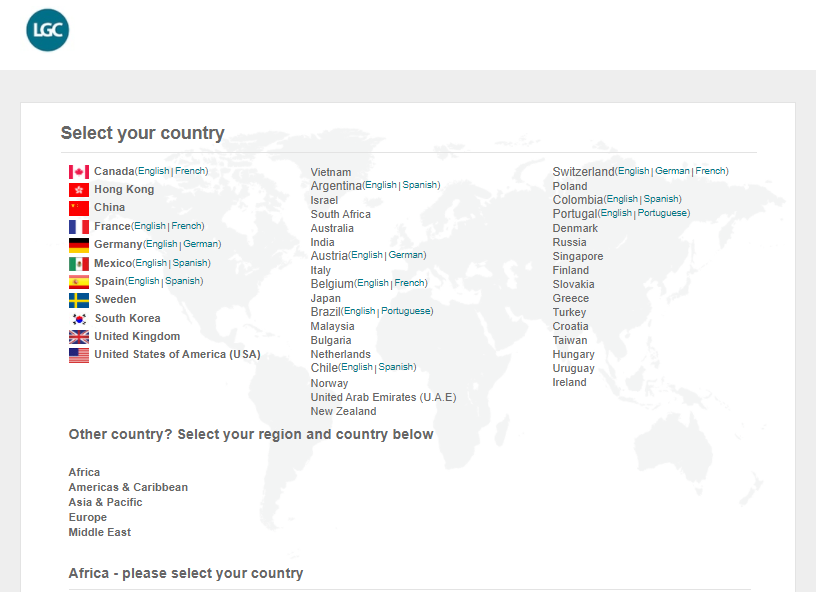Open the Japan country link
This screenshot has height=592, width=816.
pos(326,299)
